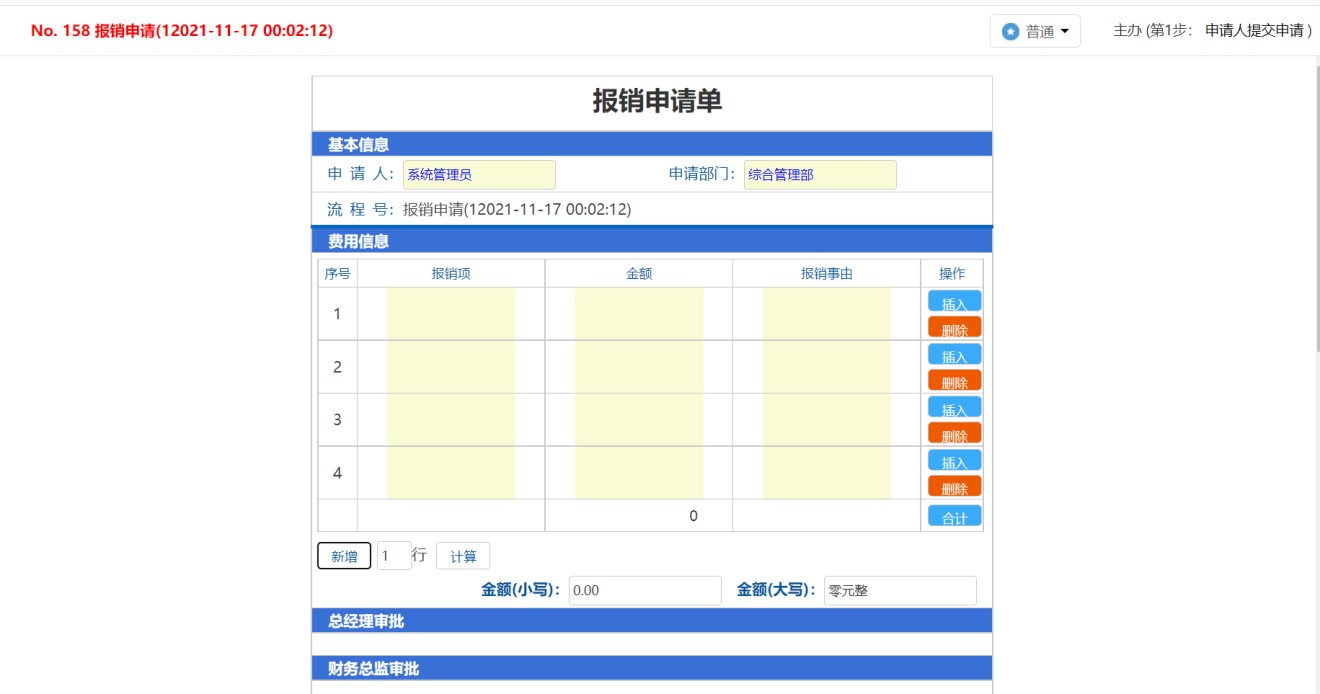Click 金额 cell in row 3
This screenshot has height=694, width=1320.
point(639,420)
